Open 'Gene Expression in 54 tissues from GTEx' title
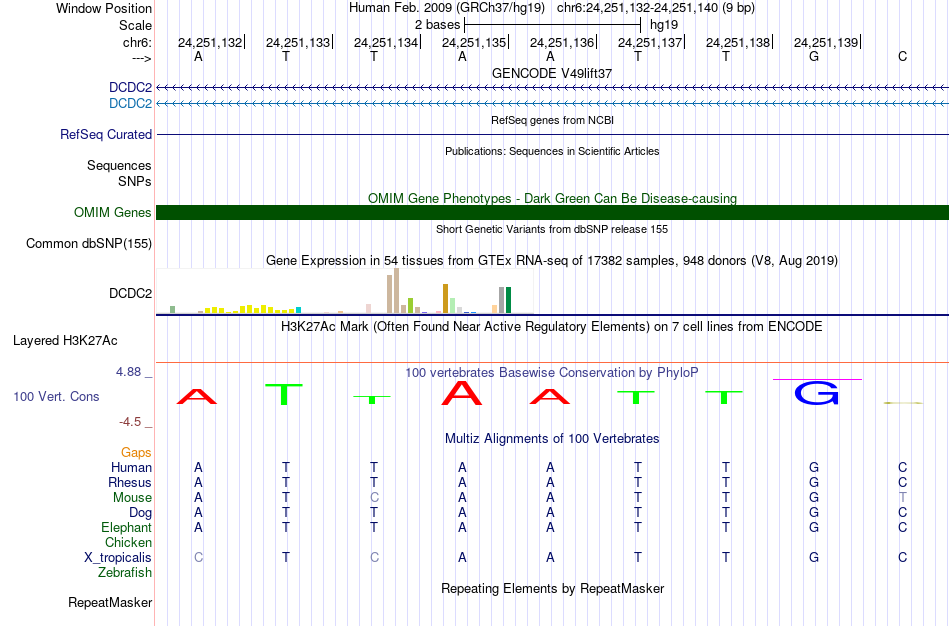This screenshot has width=950, height=626. tap(552, 261)
